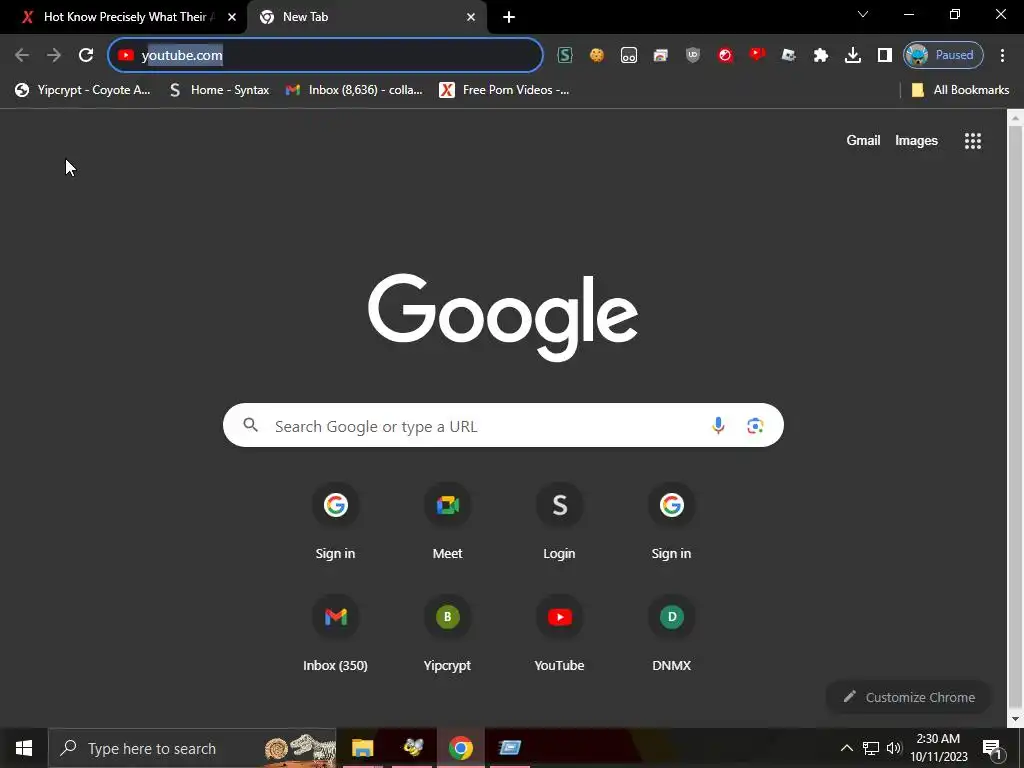Viewport: 1024px width, 768px height.
Task: Start voice search with the microphone icon
Action: [718, 425]
